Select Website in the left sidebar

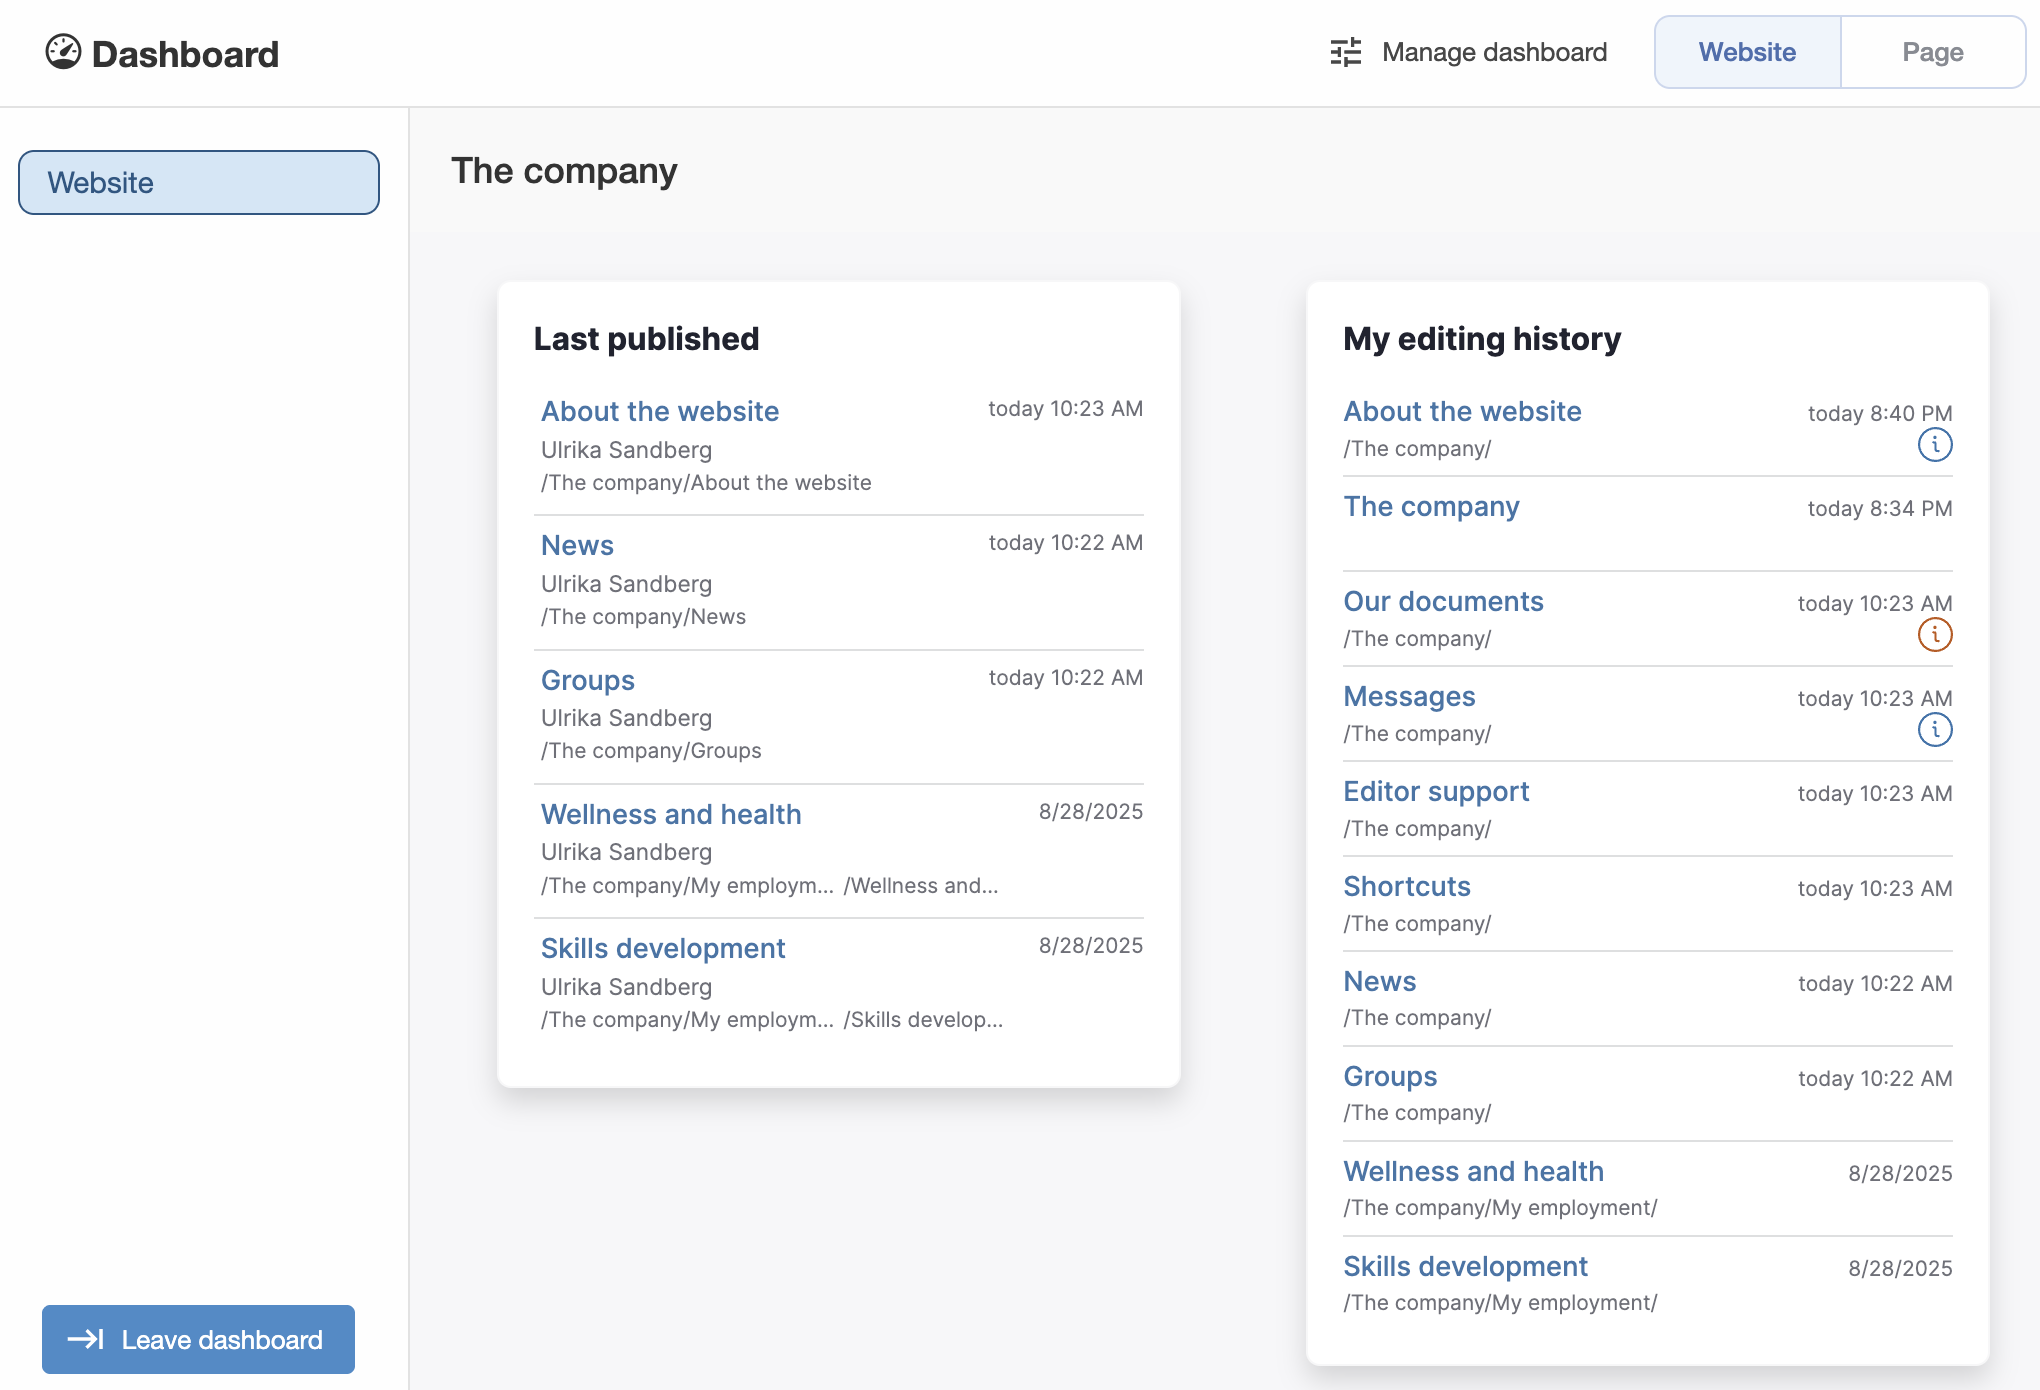(x=199, y=182)
